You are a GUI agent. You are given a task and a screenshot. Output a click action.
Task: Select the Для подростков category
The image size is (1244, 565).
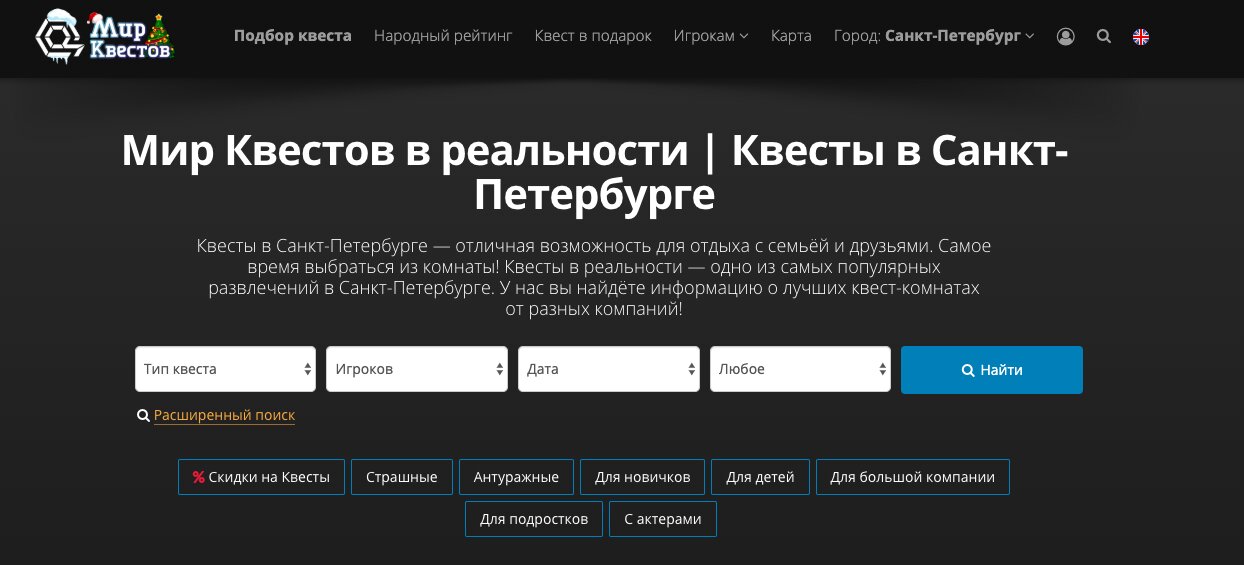534,519
